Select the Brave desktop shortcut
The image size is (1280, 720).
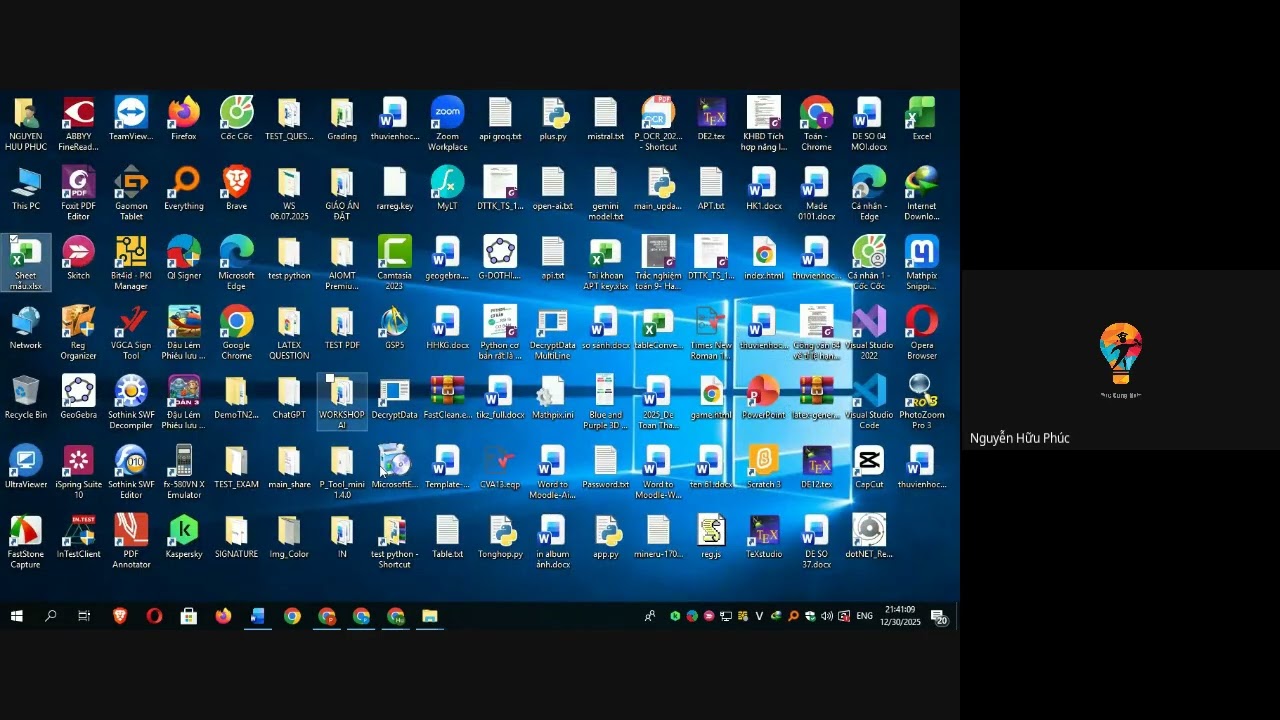coord(236,189)
